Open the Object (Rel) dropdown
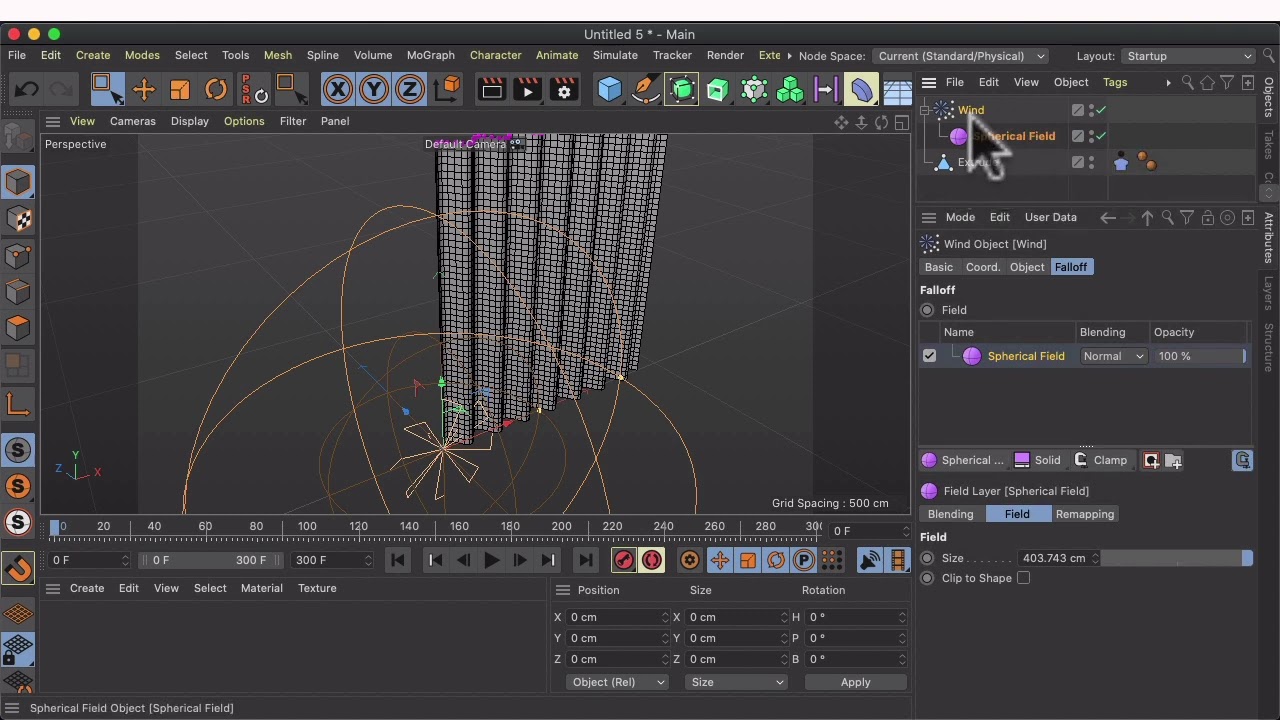 tap(616, 682)
